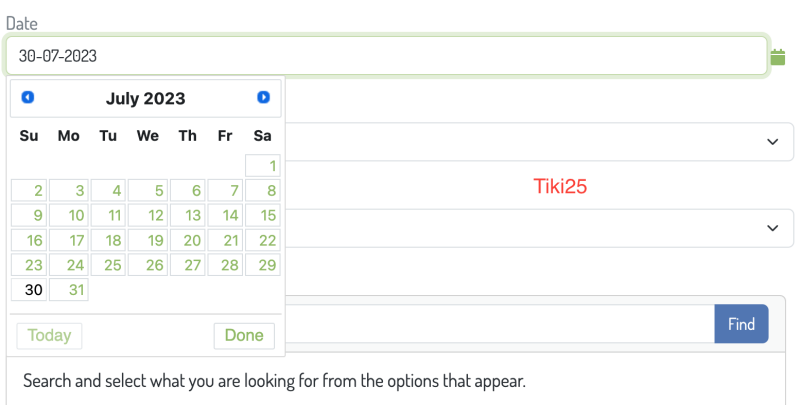Pick July 1 in the calendar
800x405 pixels.
[x=263, y=166]
